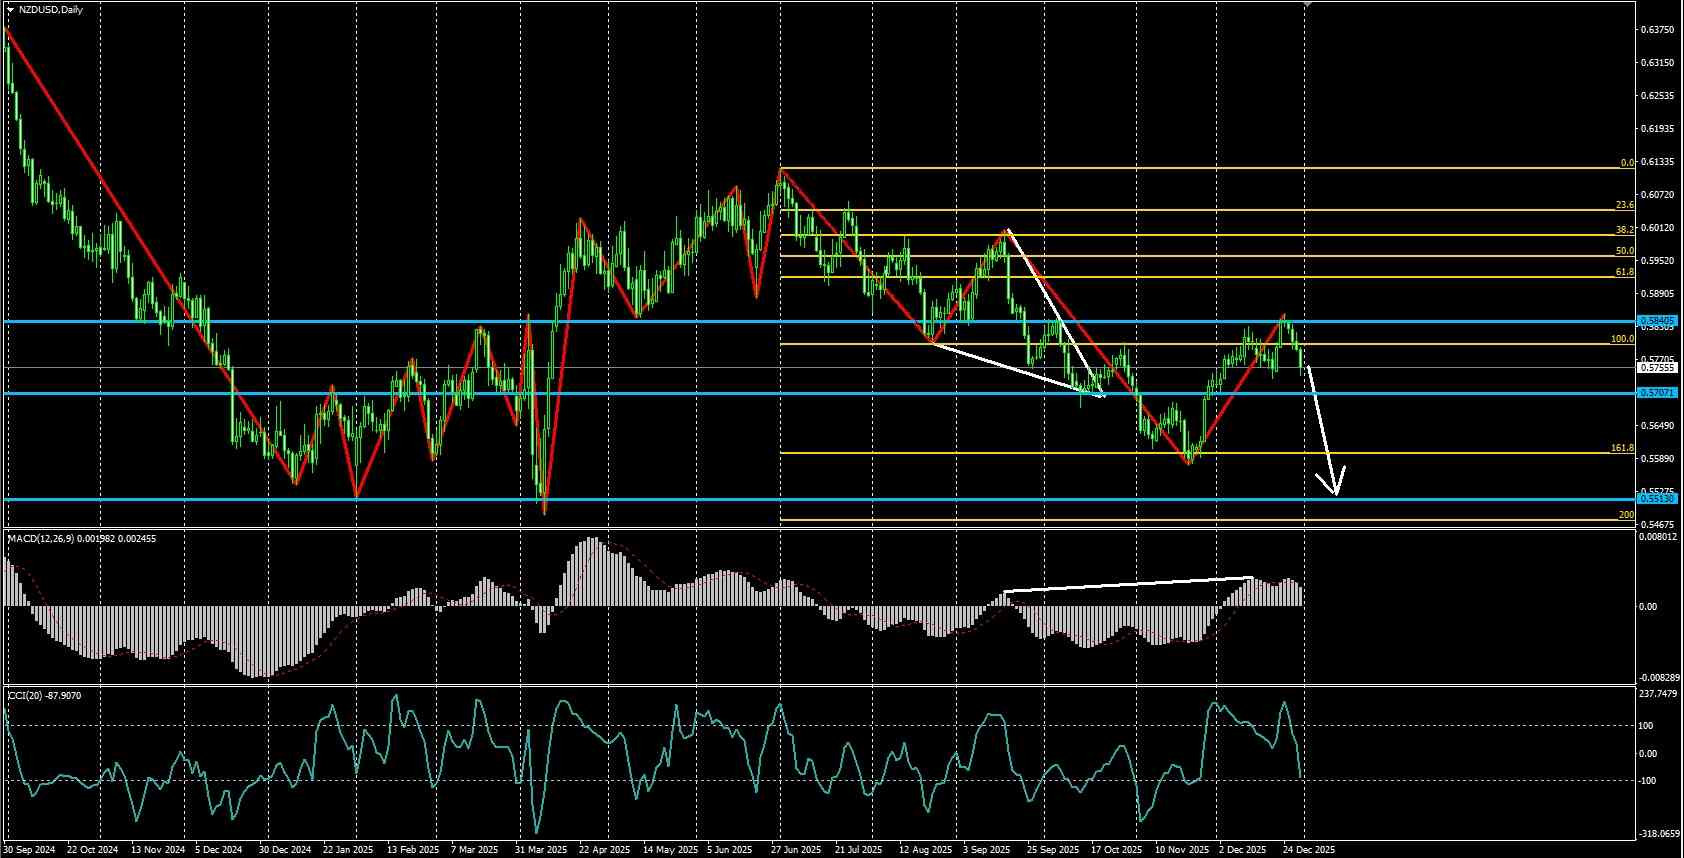The image size is (1684, 858).
Task: Click the blue 0.55130 price tag
Action: point(1657,499)
